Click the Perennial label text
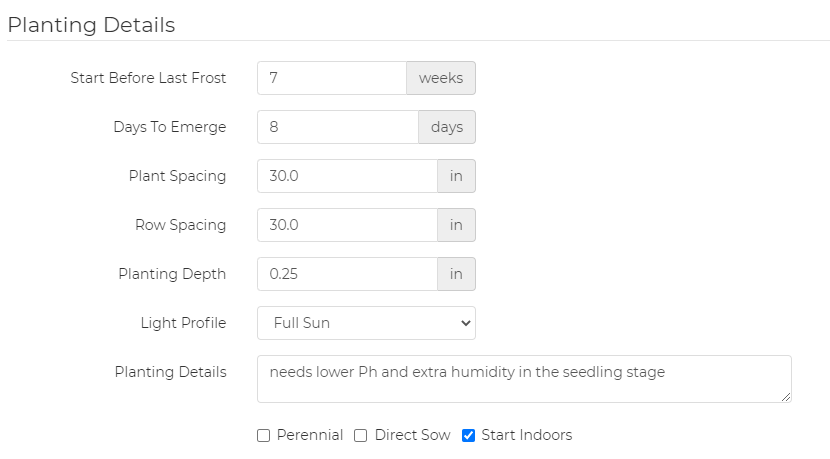Viewport: 830px width, 459px height. [310, 435]
